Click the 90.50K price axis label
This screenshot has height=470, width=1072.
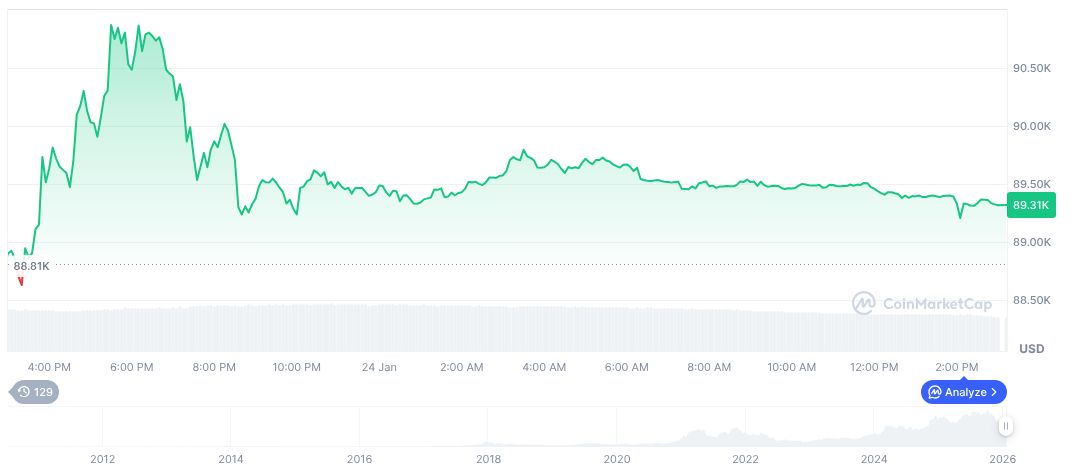pyautogui.click(x=1031, y=69)
